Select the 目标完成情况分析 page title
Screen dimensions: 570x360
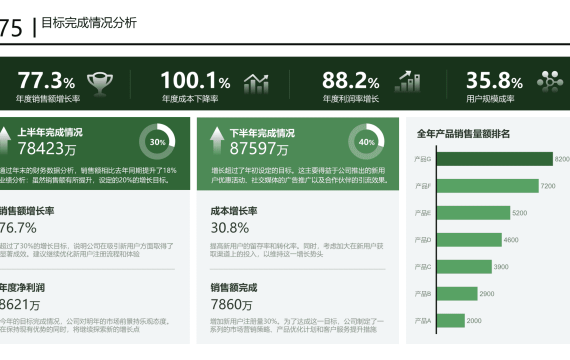tap(89, 23)
